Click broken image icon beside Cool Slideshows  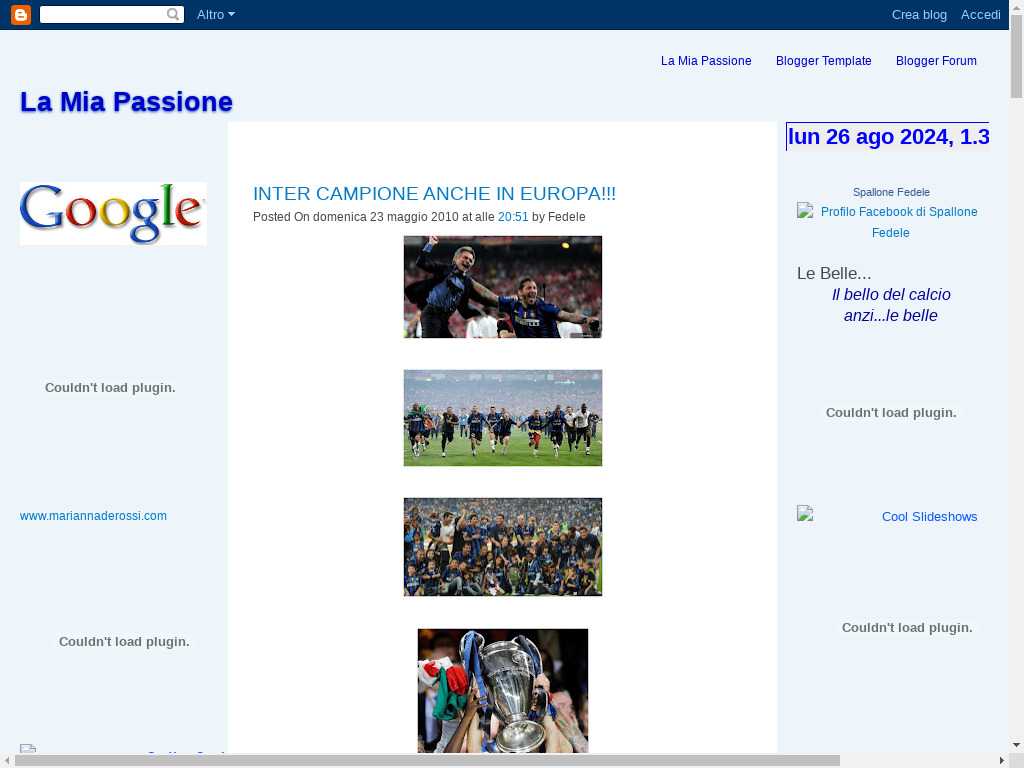click(805, 513)
